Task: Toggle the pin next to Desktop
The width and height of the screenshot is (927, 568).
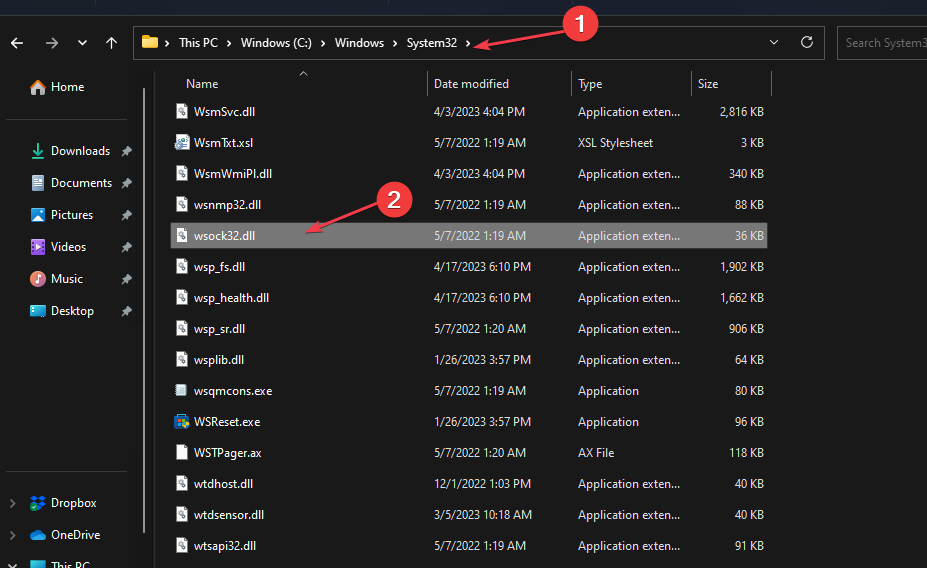Action: coord(126,311)
